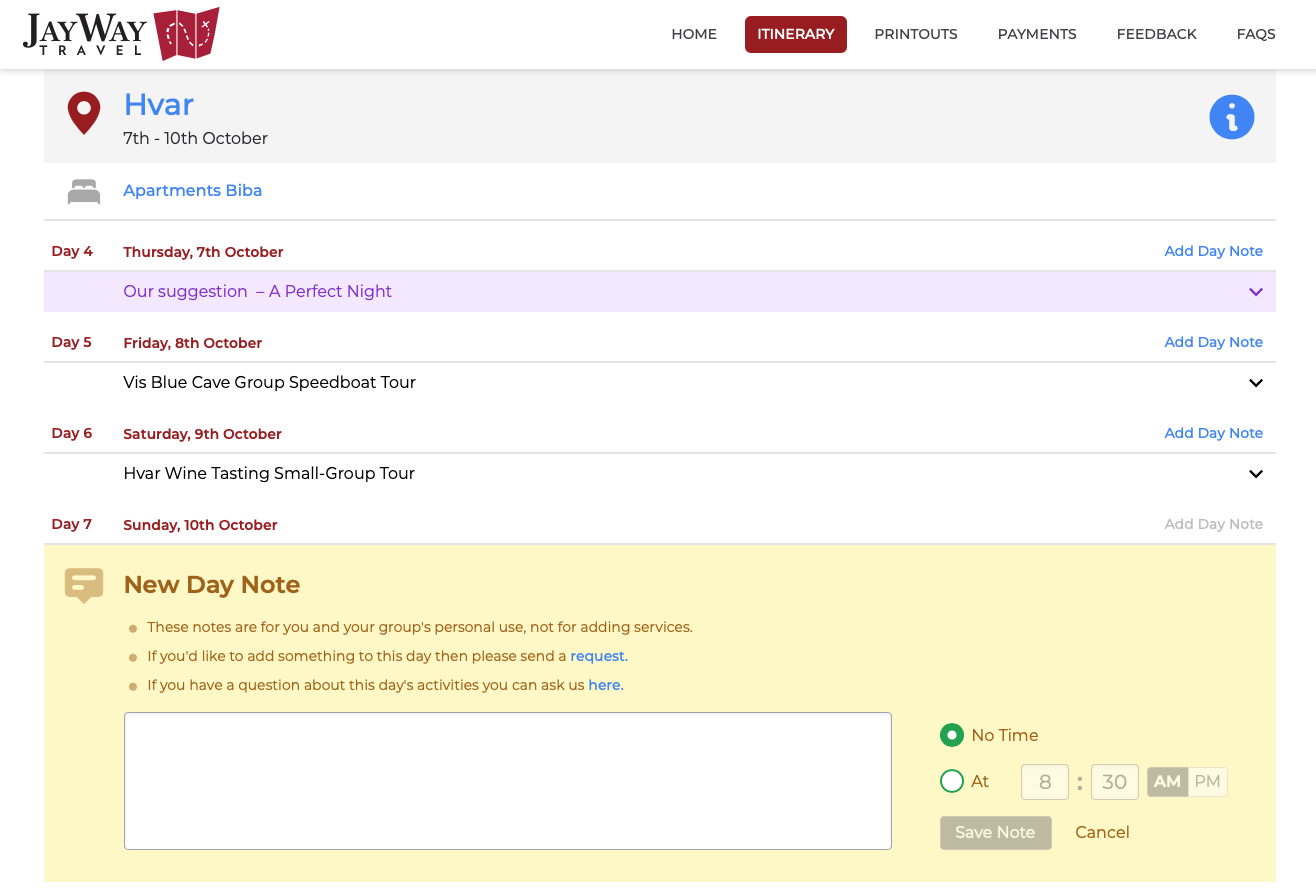1316x892 pixels.
Task: Open the FAQs menu item
Action: point(1256,34)
